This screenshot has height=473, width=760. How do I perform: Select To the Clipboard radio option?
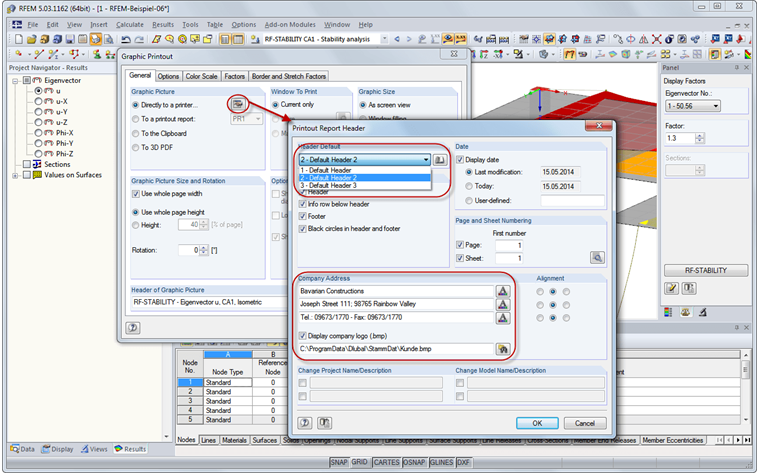point(136,133)
